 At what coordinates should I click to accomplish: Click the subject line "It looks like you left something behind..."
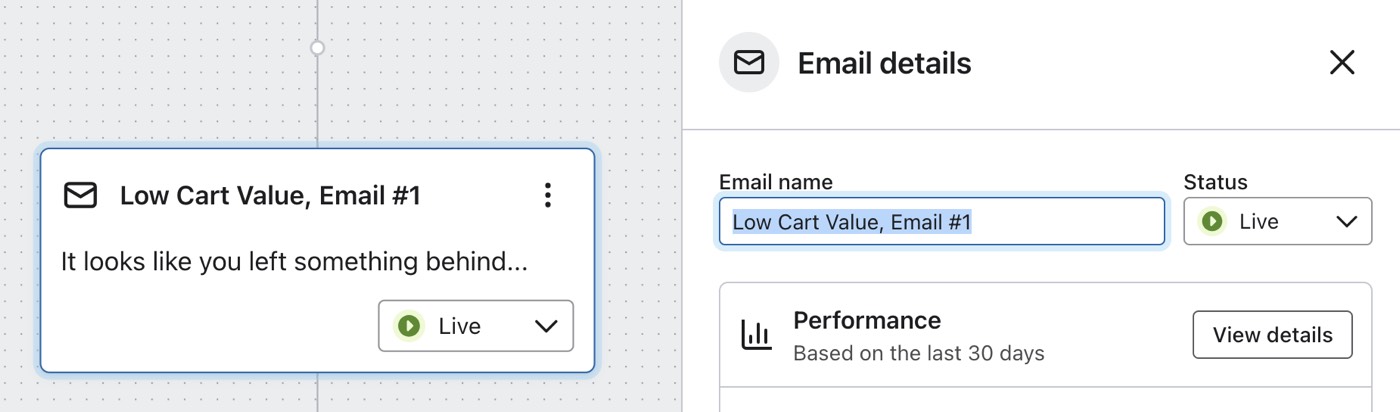tap(294, 262)
